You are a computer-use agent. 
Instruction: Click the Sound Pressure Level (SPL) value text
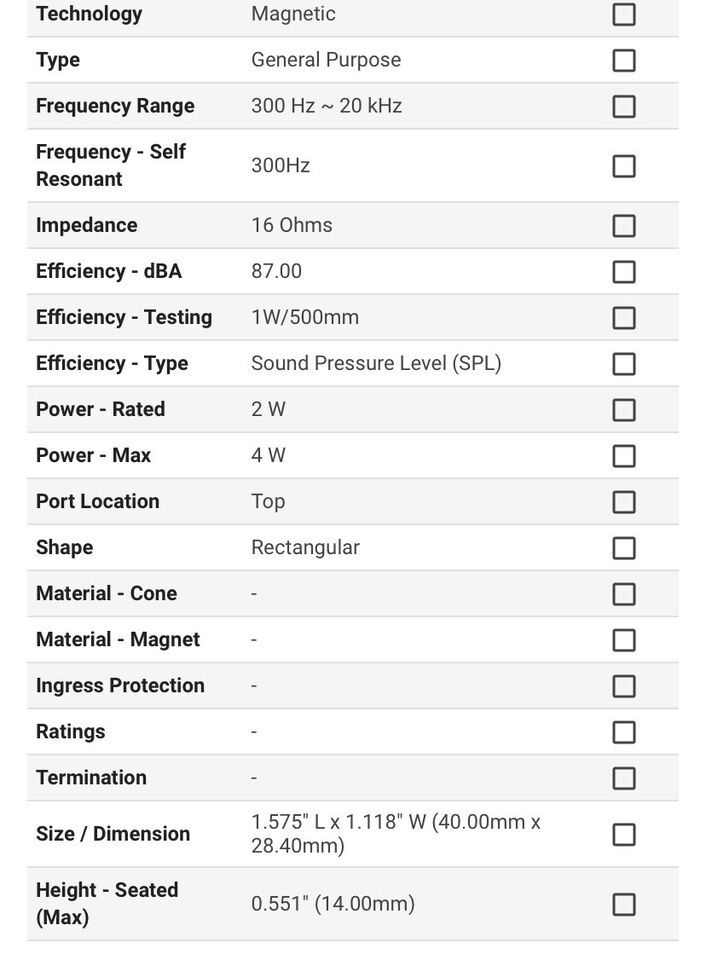(376, 364)
